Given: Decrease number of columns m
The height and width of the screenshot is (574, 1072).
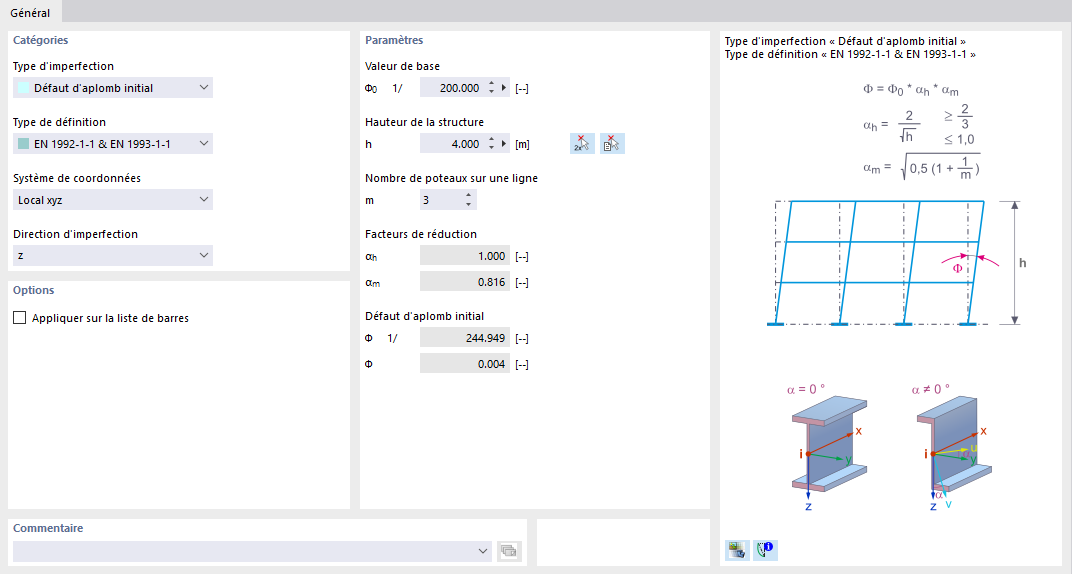Looking at the screenshot, I should coord(468,204).
